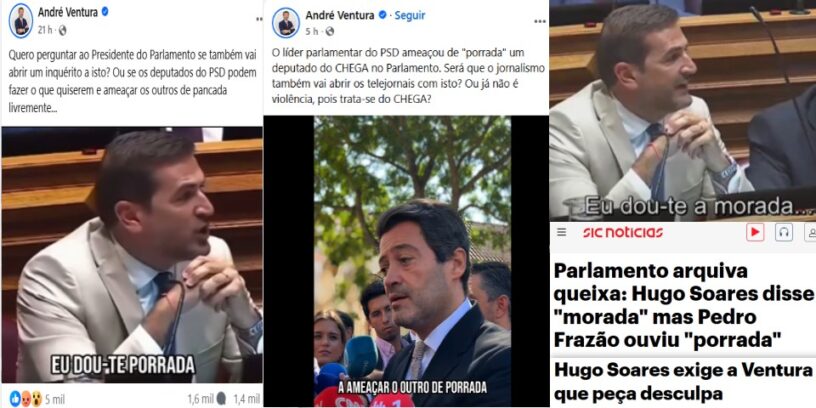Open André Ventura's profile picture in left post

pyautogui.click(x=21, y=21)
